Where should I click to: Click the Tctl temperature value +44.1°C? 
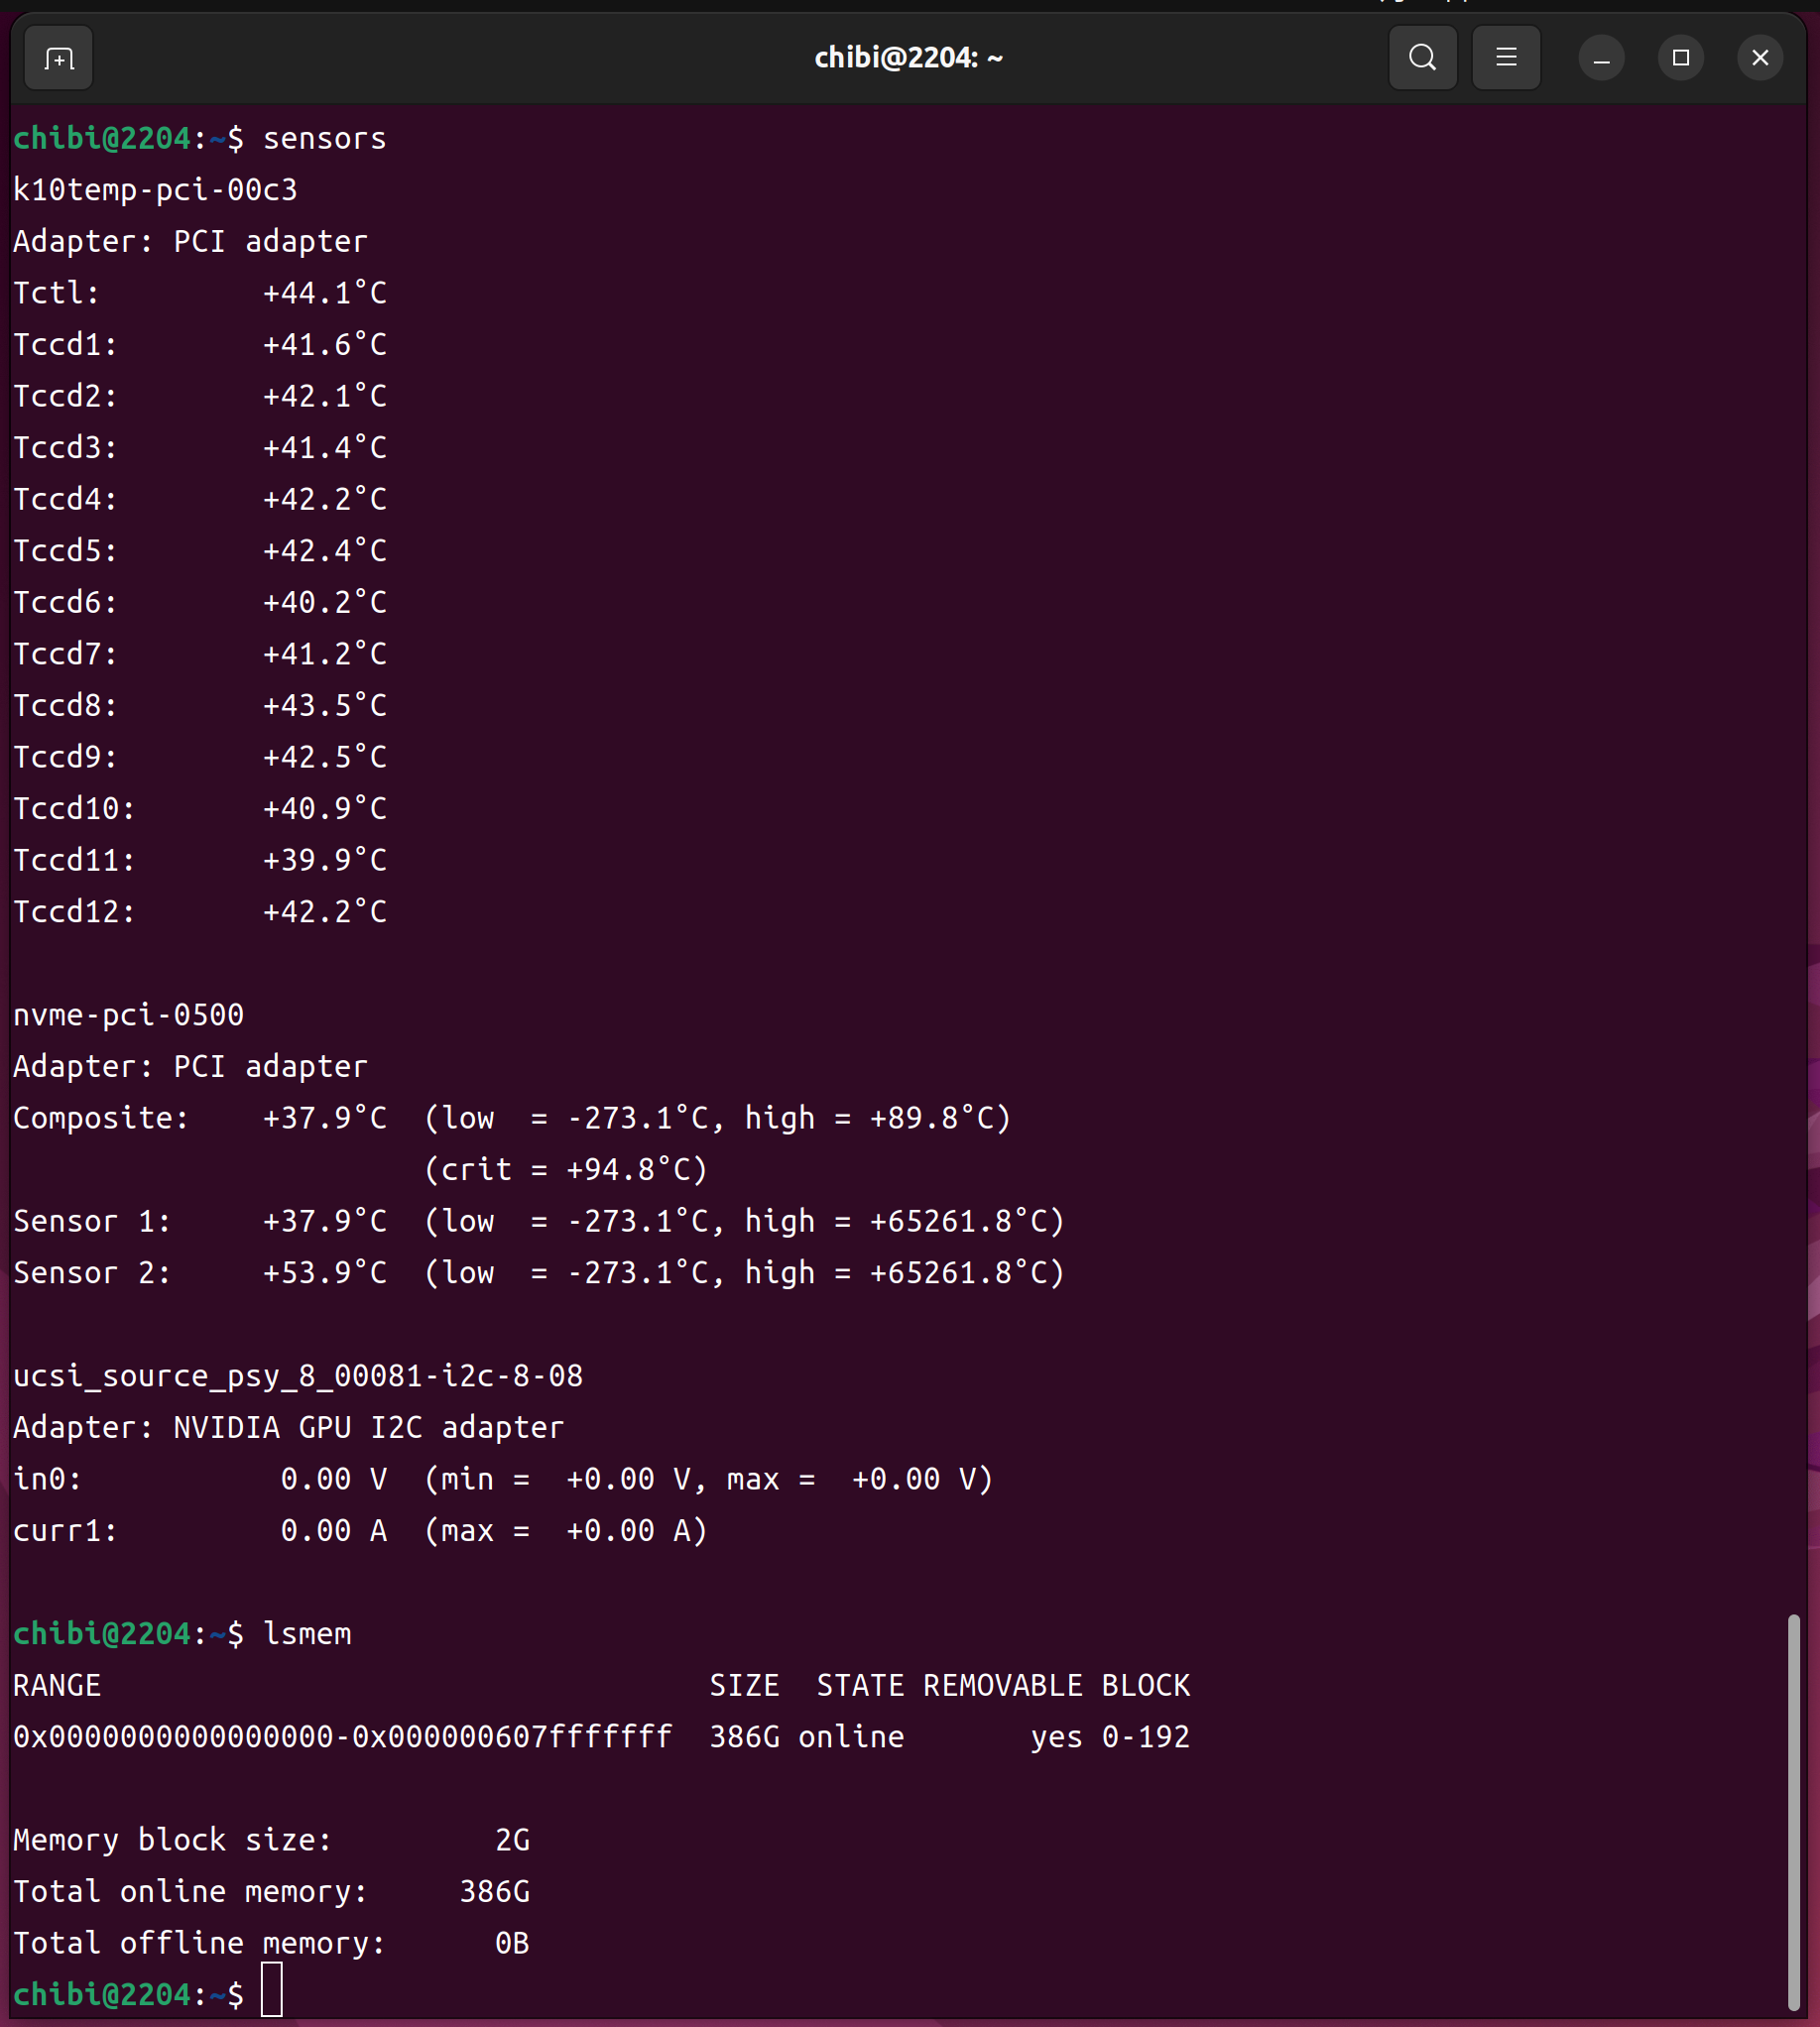[x=324, y=293]
